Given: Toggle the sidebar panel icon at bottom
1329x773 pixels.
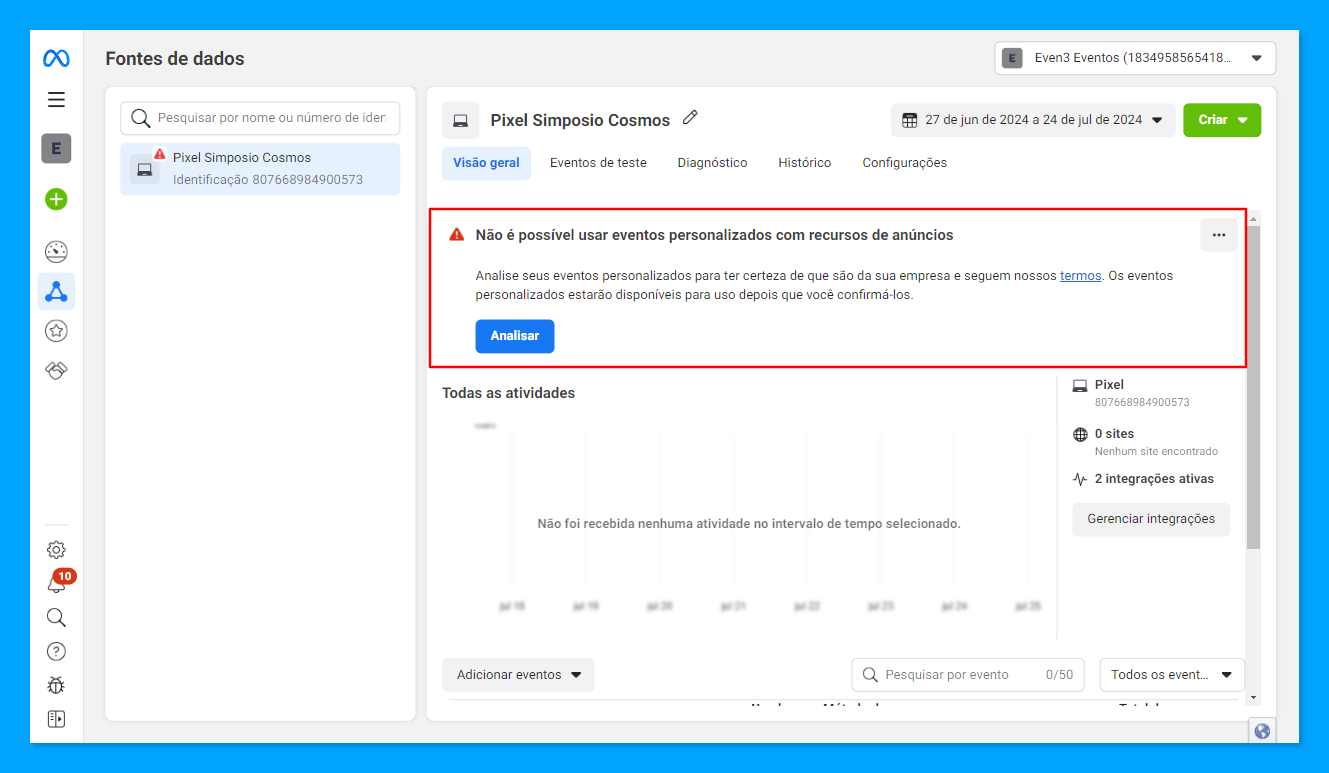Looking at the screenshot, I should point(56,719).
